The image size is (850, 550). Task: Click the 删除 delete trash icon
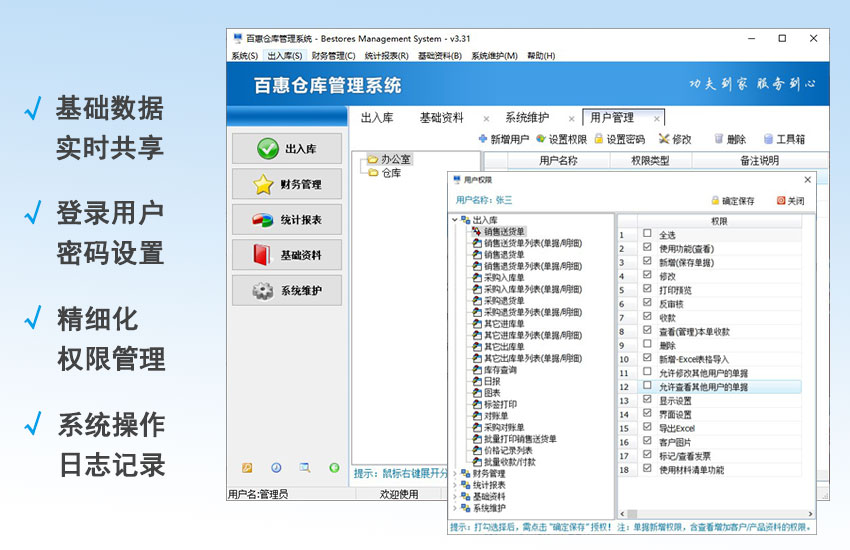718,139
